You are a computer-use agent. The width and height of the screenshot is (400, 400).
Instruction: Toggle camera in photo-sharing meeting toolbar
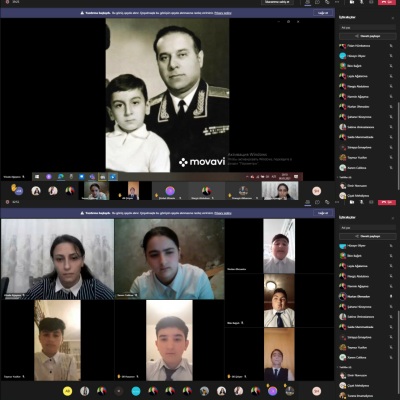tap(352, 2)
